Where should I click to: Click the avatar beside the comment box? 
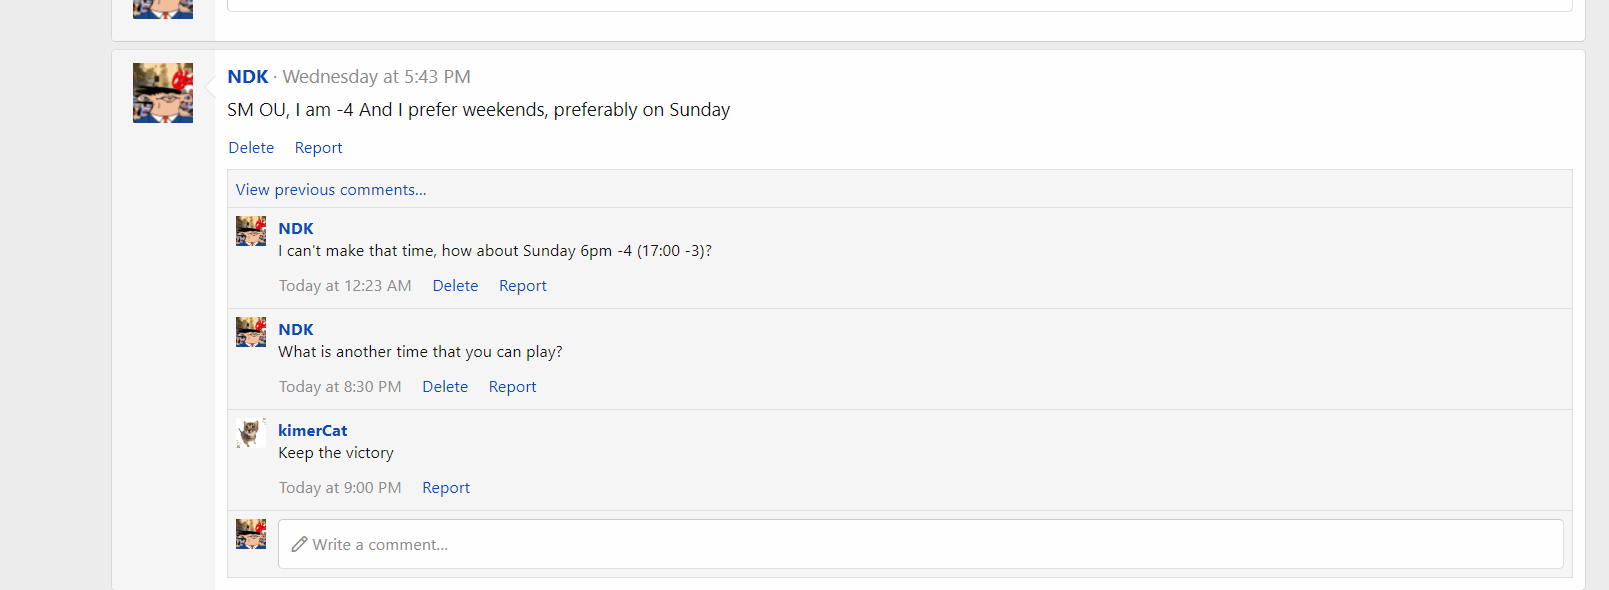[x=251, y=534]
